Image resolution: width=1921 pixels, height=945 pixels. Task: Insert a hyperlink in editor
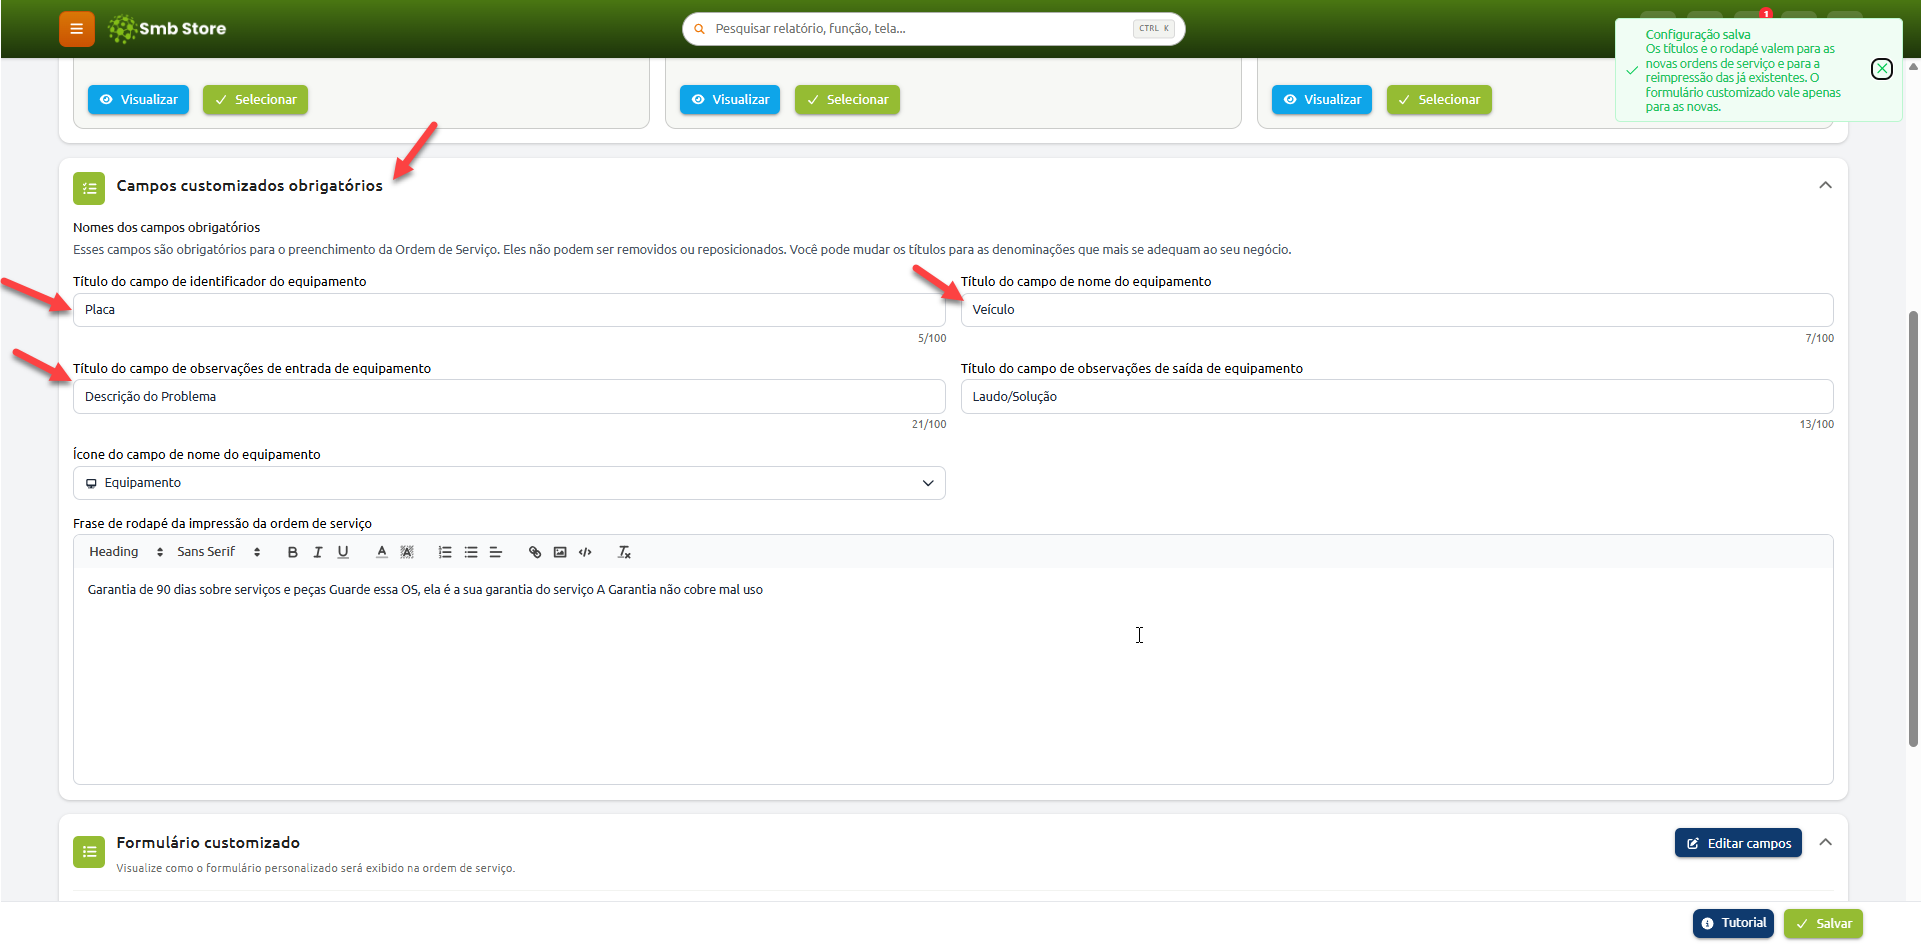(535, 552)
